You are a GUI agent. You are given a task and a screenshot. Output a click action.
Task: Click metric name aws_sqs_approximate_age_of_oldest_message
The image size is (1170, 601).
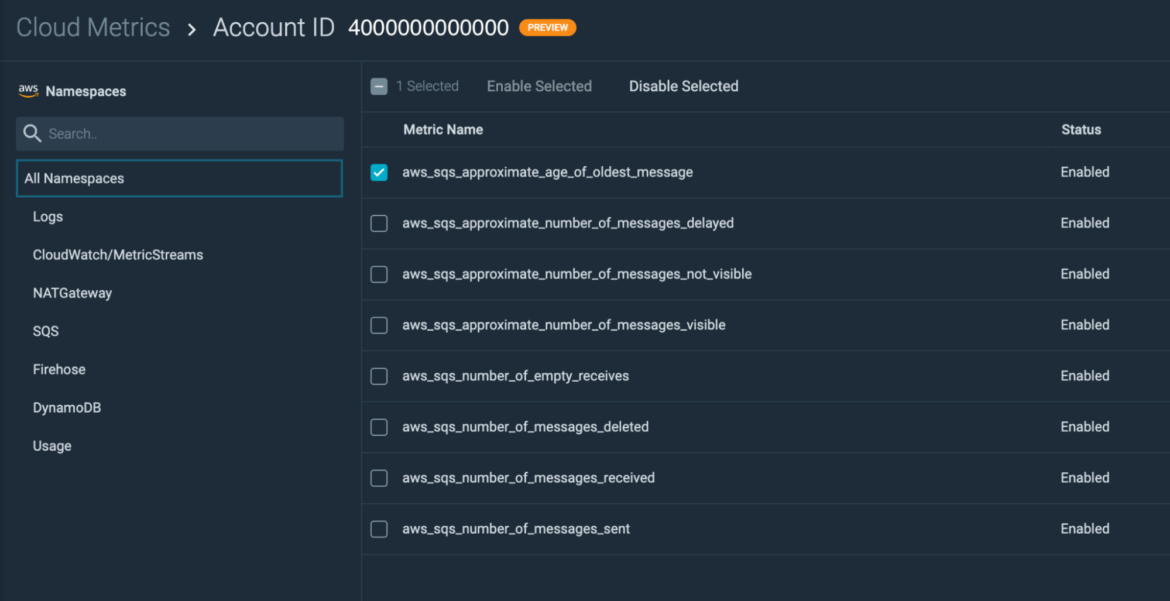pyautogui.click(x=548, y=172)
